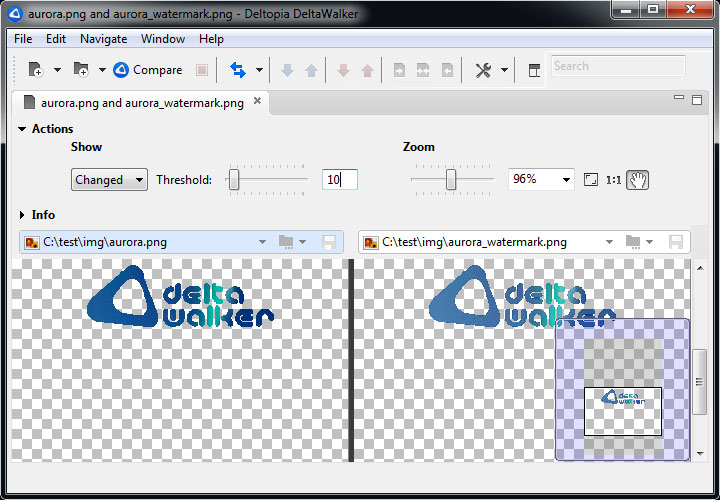Save the aurora.png file icon
Screen dimensions: 720x500
329,242
